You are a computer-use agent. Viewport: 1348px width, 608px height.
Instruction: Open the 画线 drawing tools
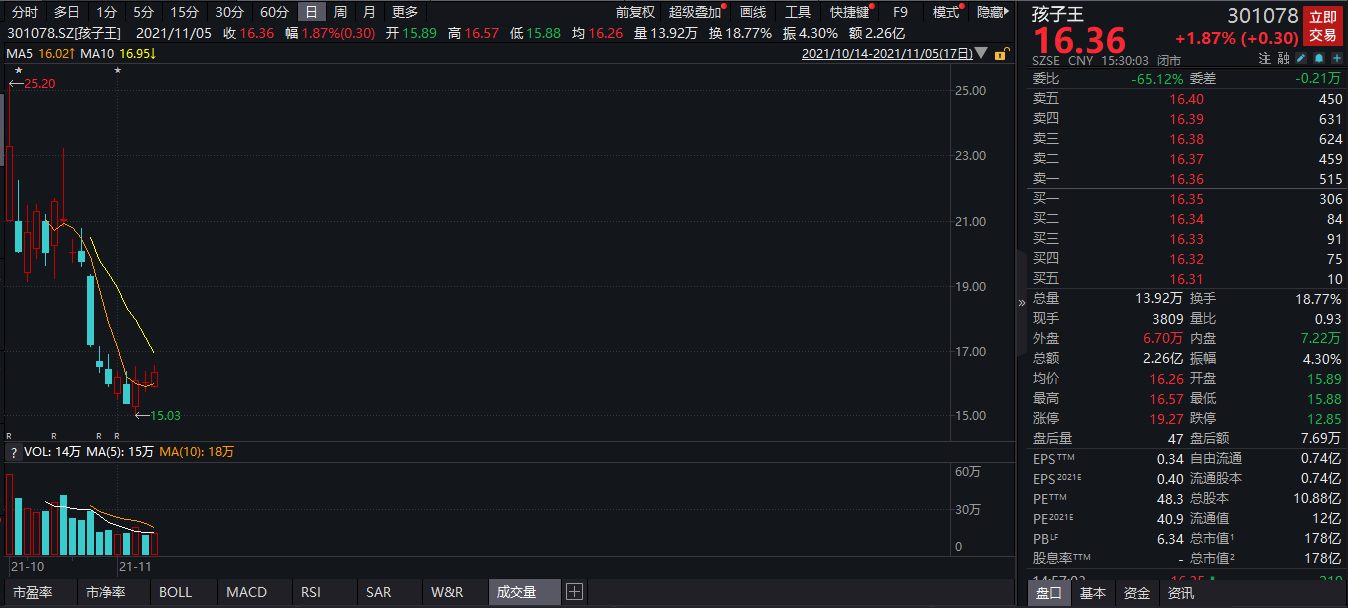[752, 12]
